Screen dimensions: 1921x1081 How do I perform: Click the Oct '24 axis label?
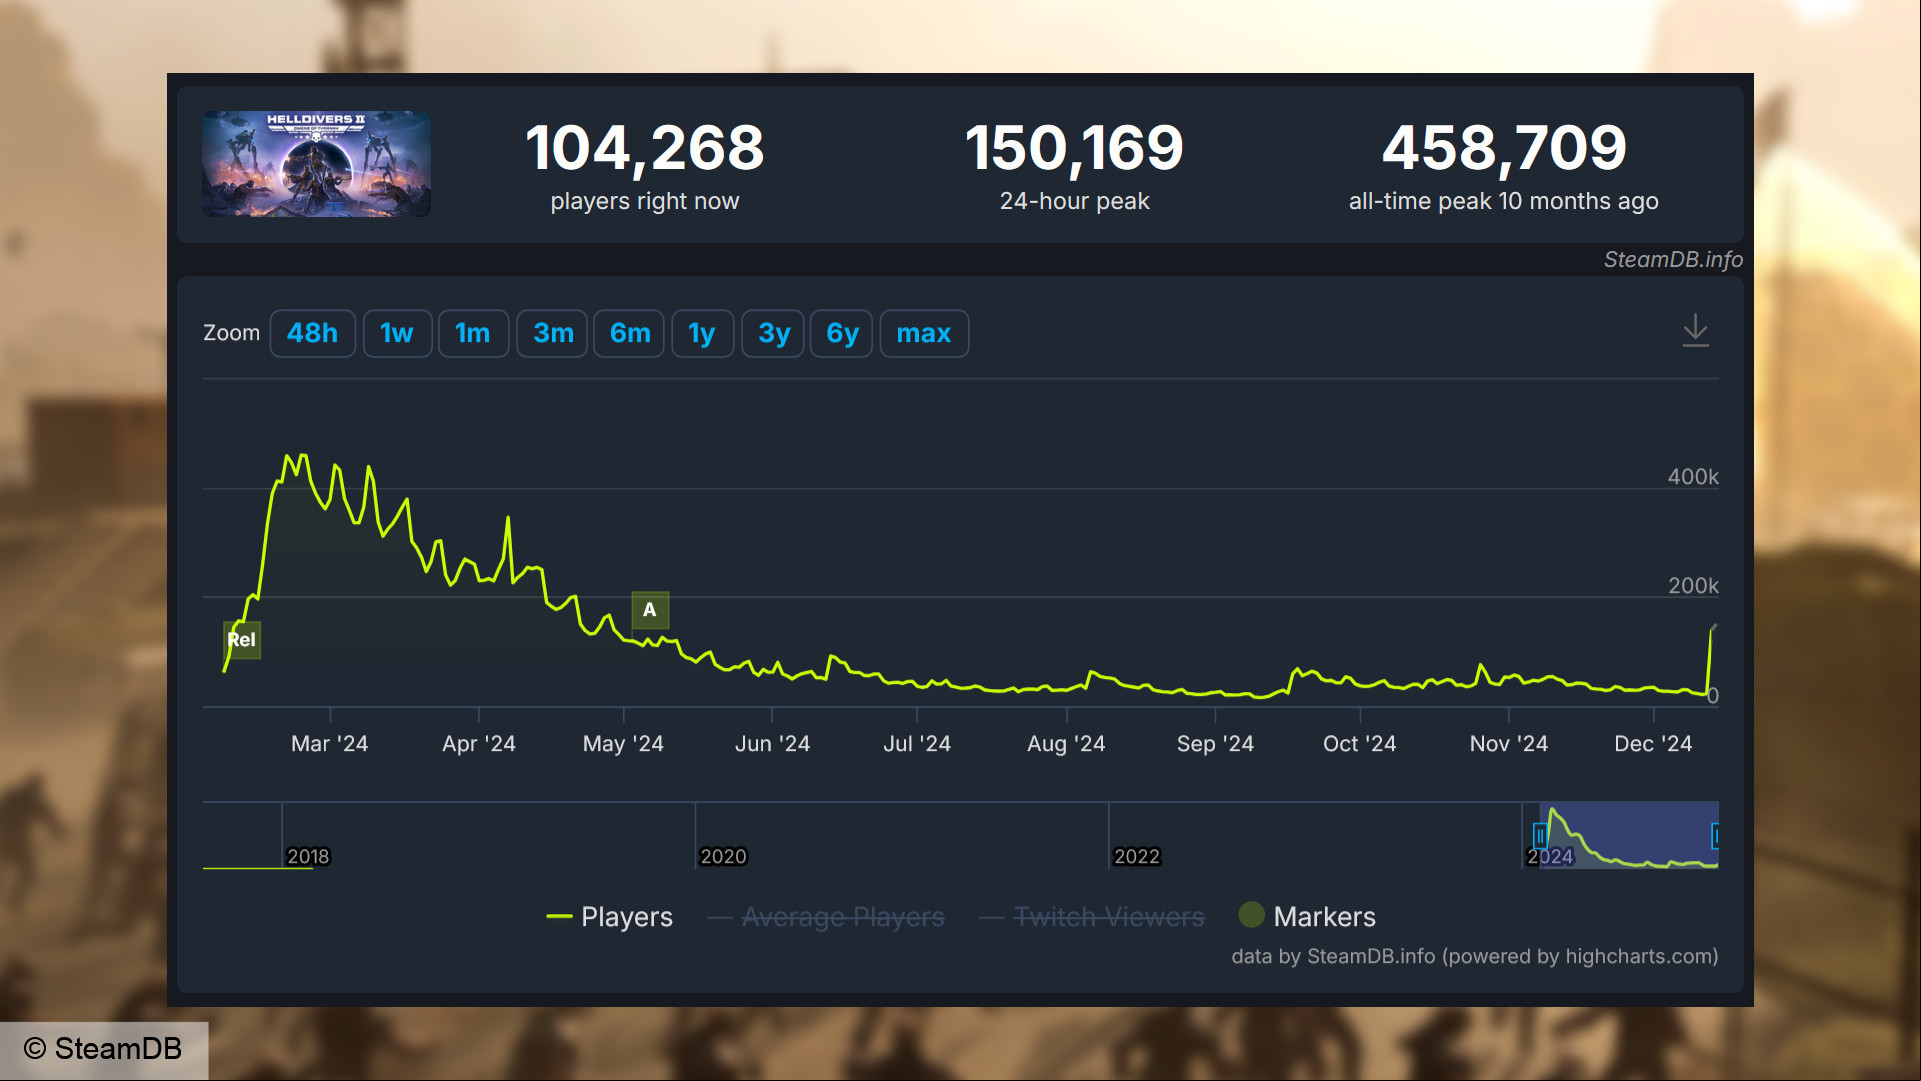1359,744
